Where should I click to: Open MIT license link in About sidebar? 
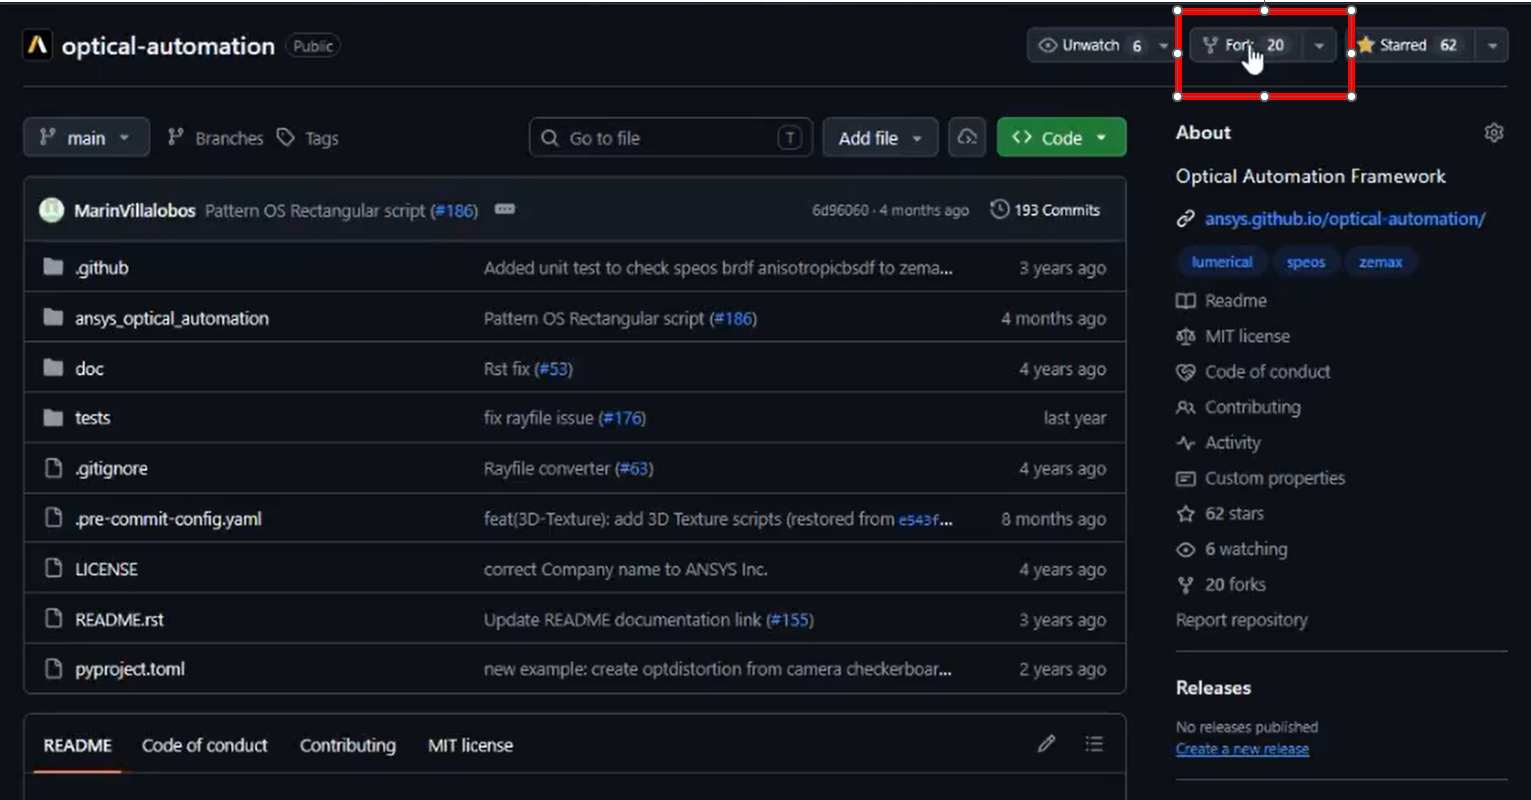pyautogui.click(x=1233, y=336)
